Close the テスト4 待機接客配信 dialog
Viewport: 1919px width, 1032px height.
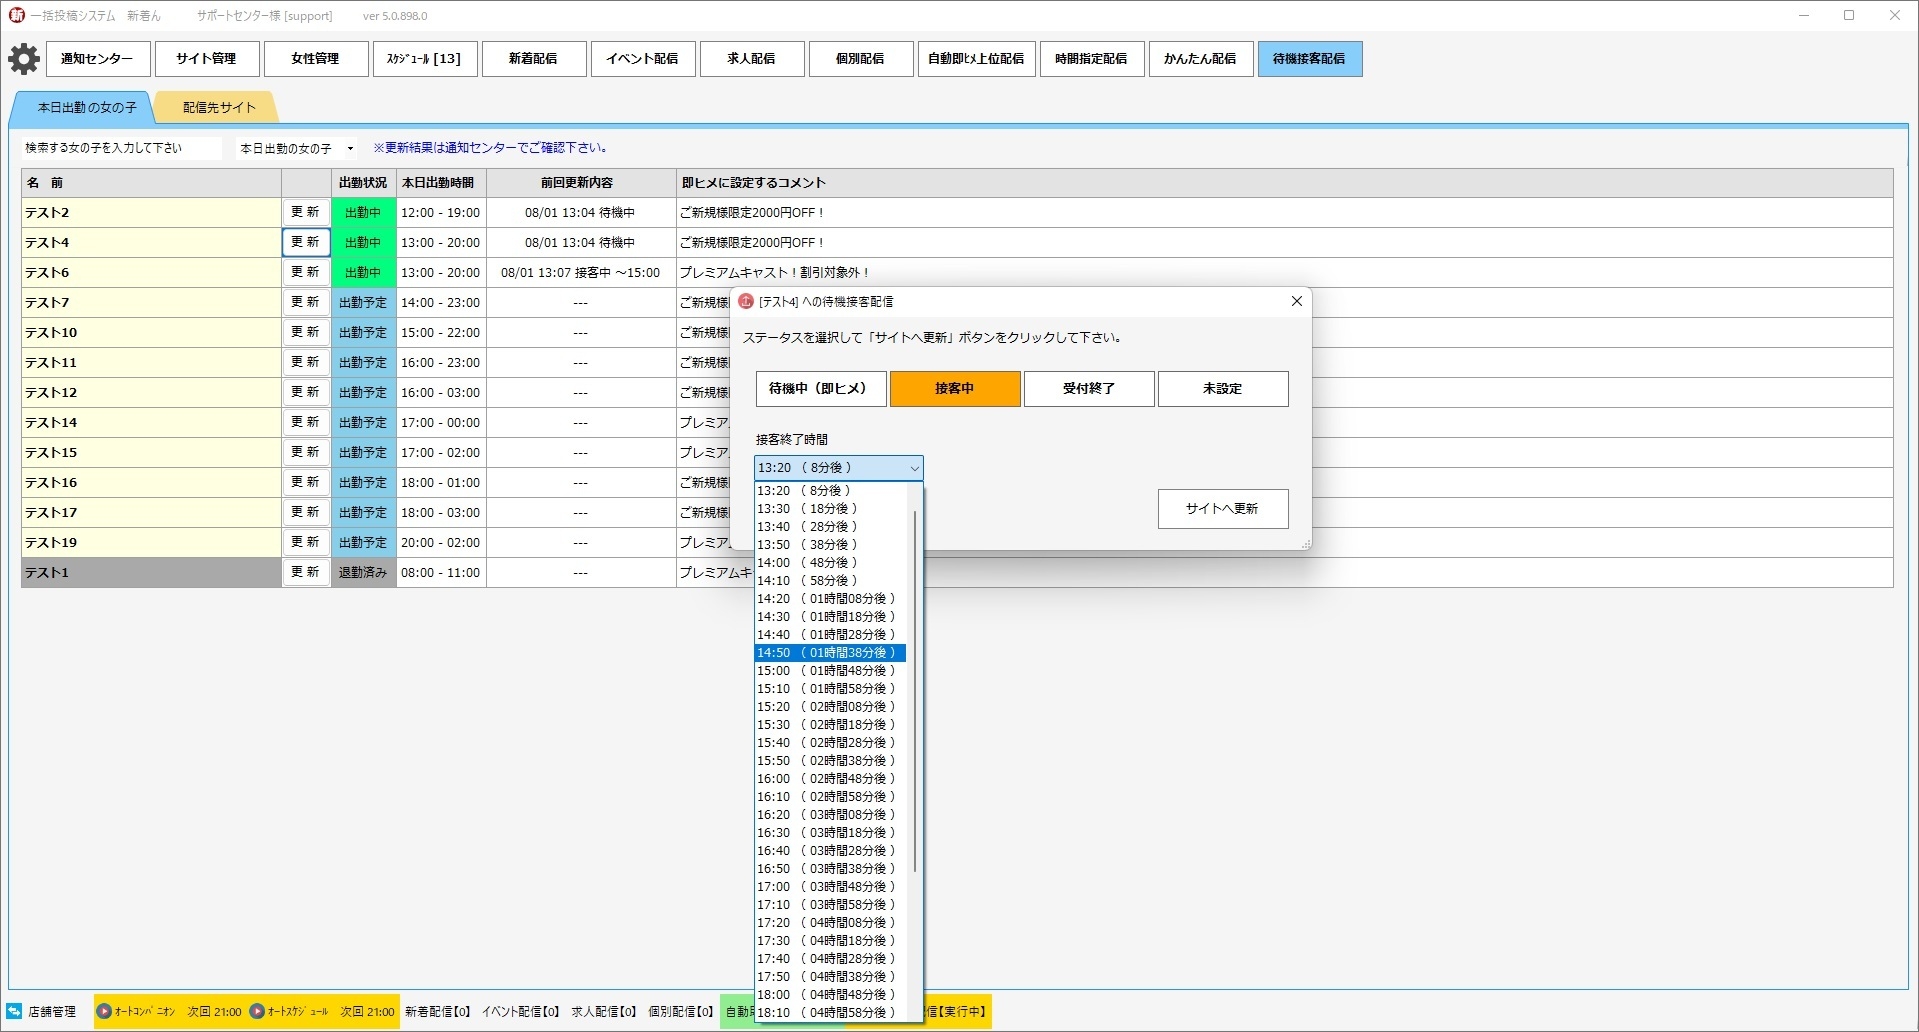pyautogui.click(x=1296, y=301)
